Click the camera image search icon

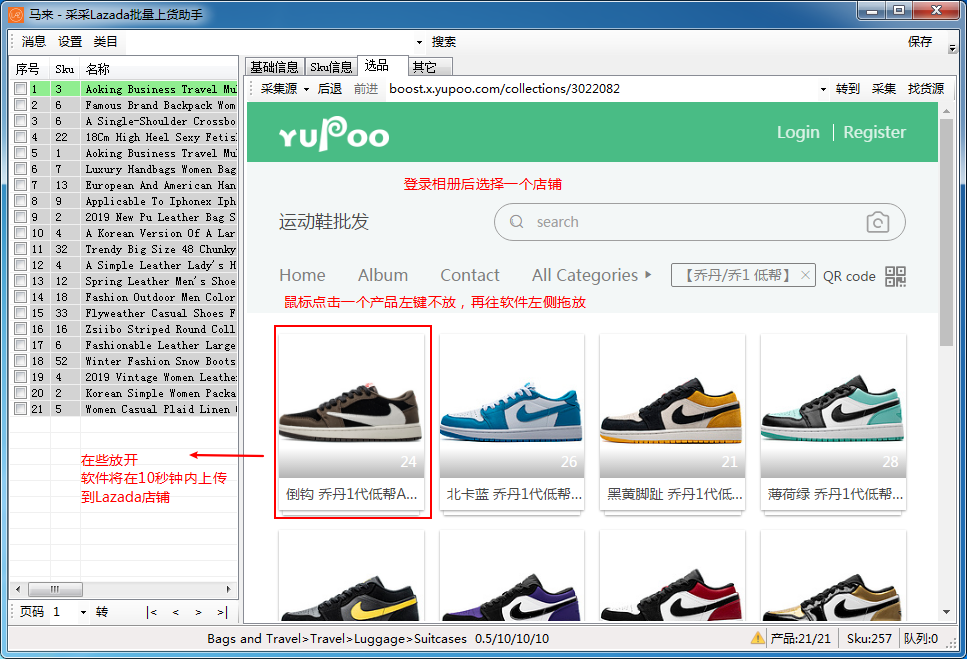coord(878,222)
